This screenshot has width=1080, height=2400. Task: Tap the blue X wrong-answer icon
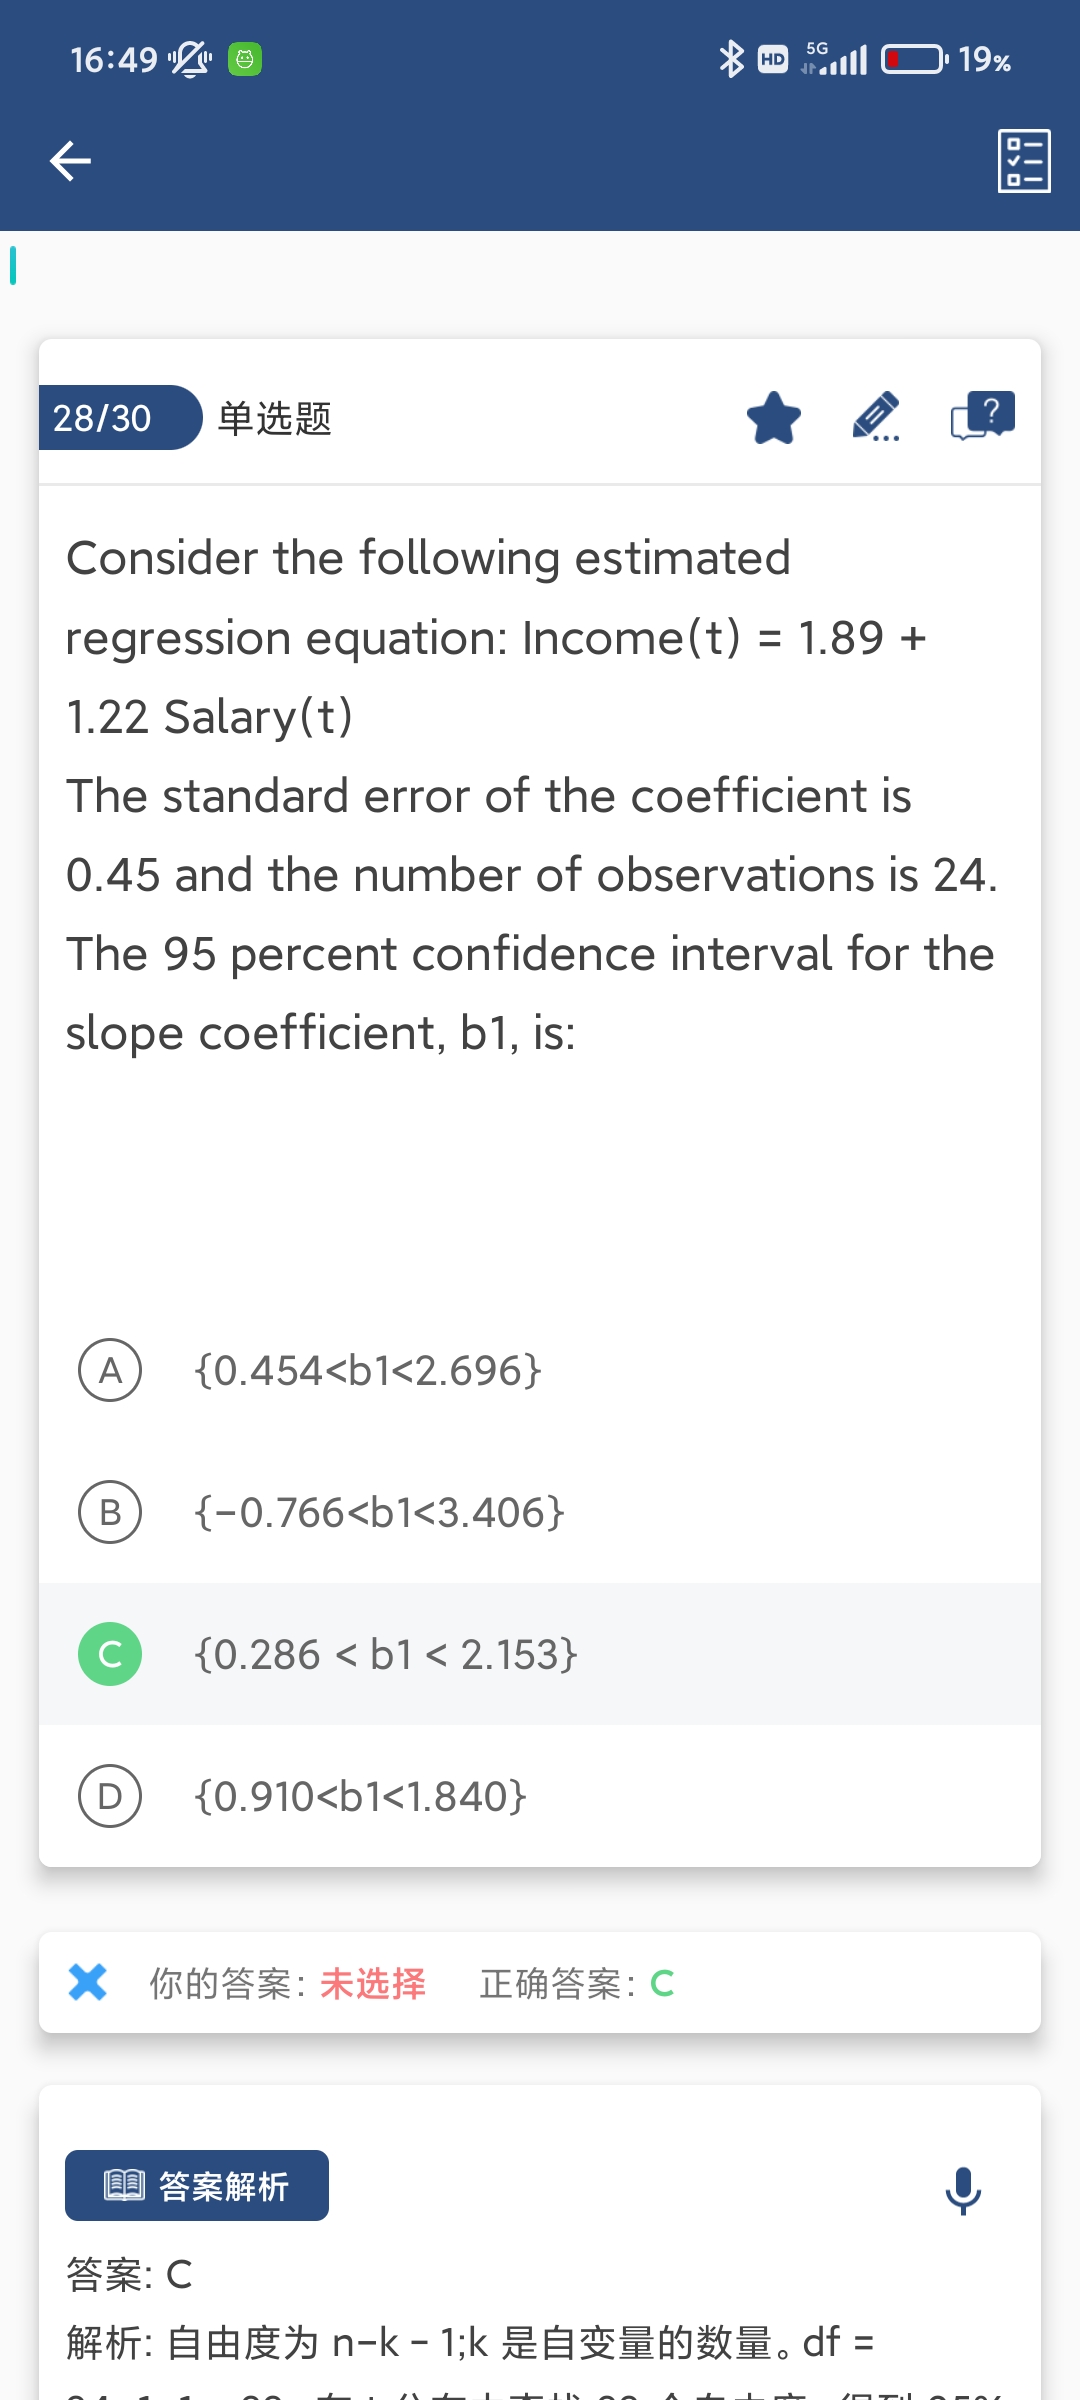click(88, 1982)
